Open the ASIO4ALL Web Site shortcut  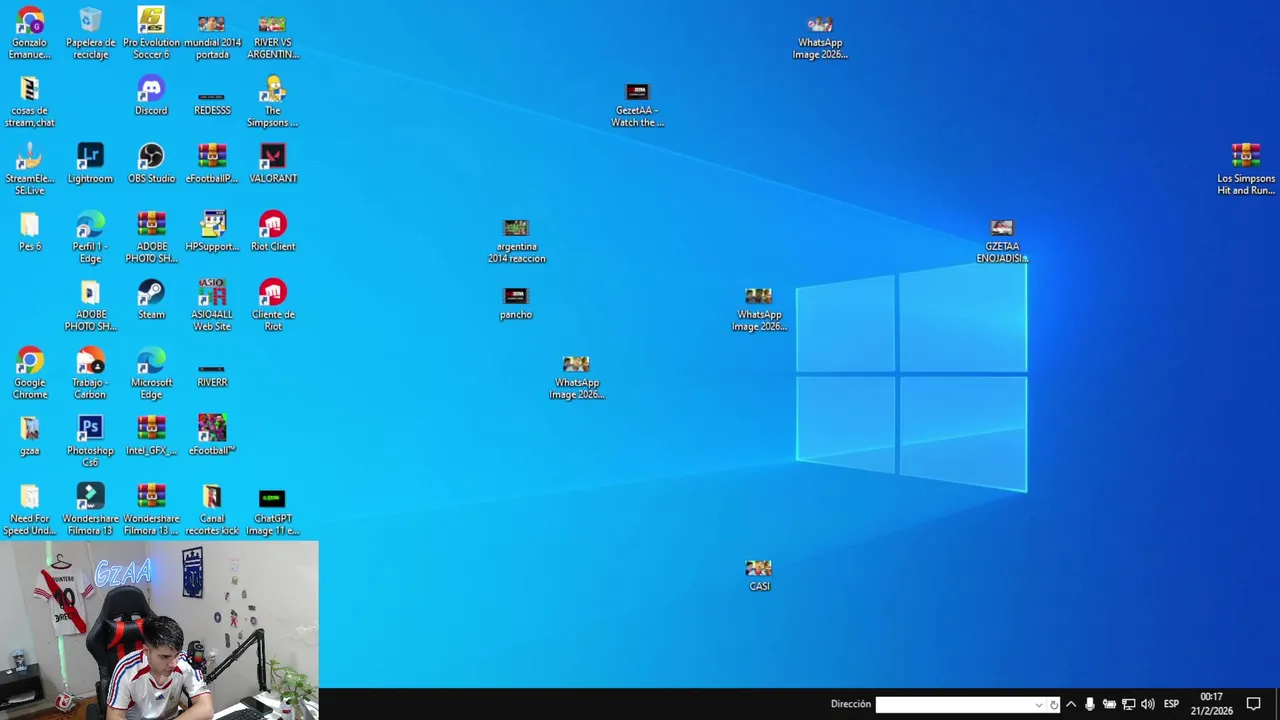[212, 305]
